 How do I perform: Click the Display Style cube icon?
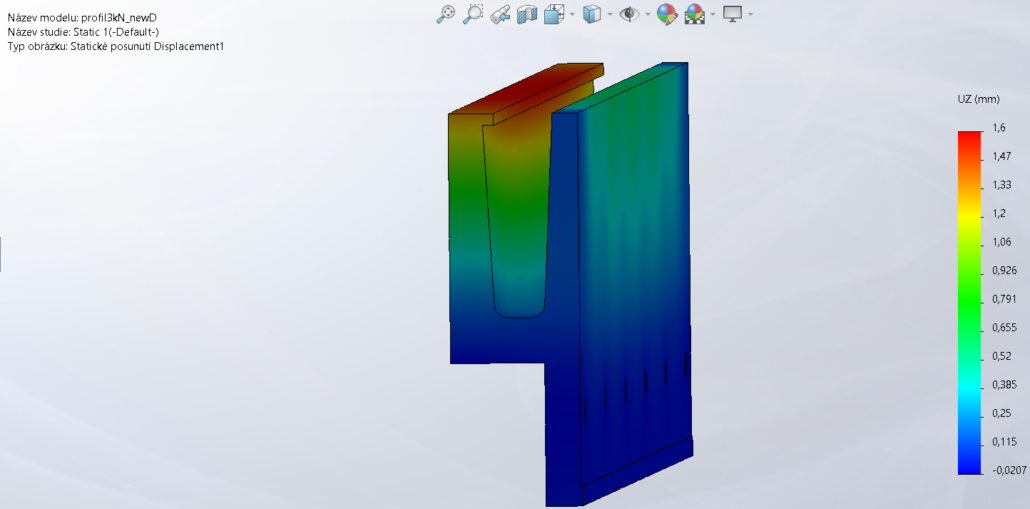point(592,14)
